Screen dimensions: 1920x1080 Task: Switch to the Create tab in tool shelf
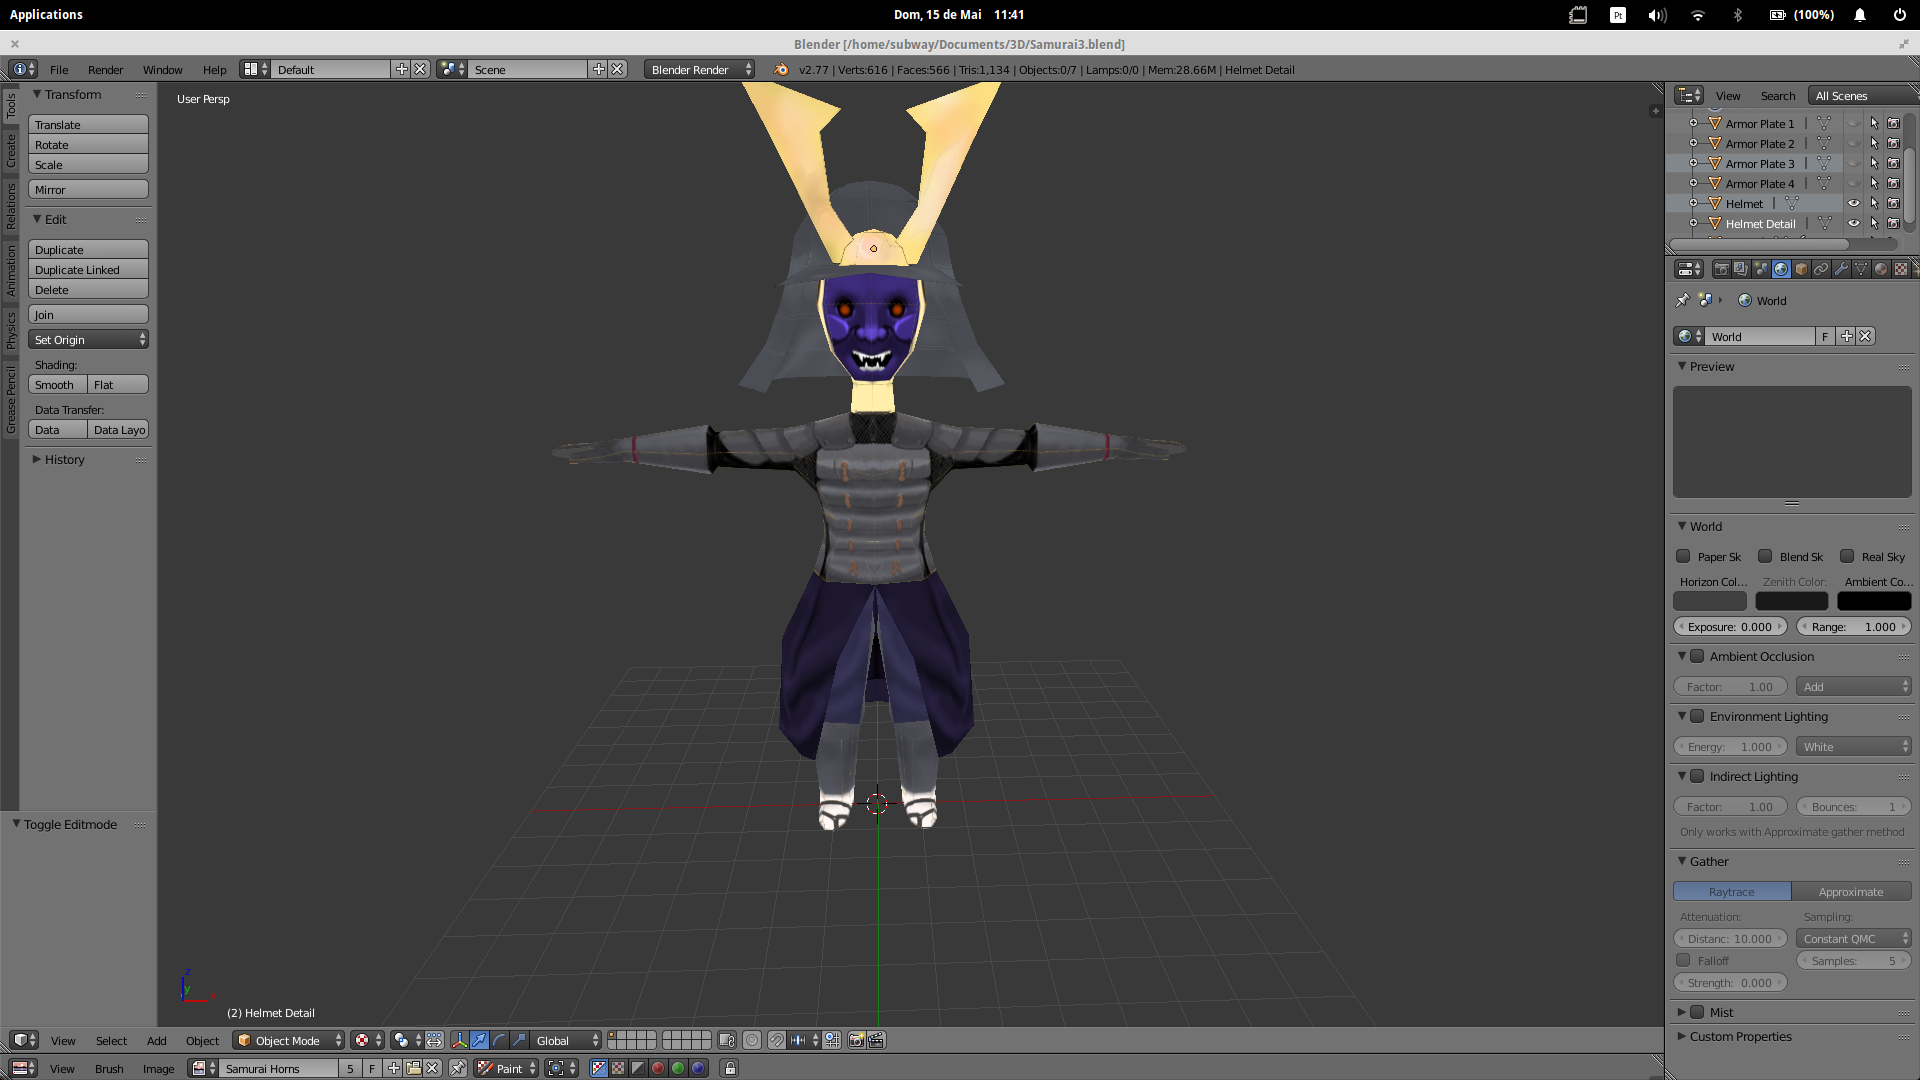pos(11,150)
